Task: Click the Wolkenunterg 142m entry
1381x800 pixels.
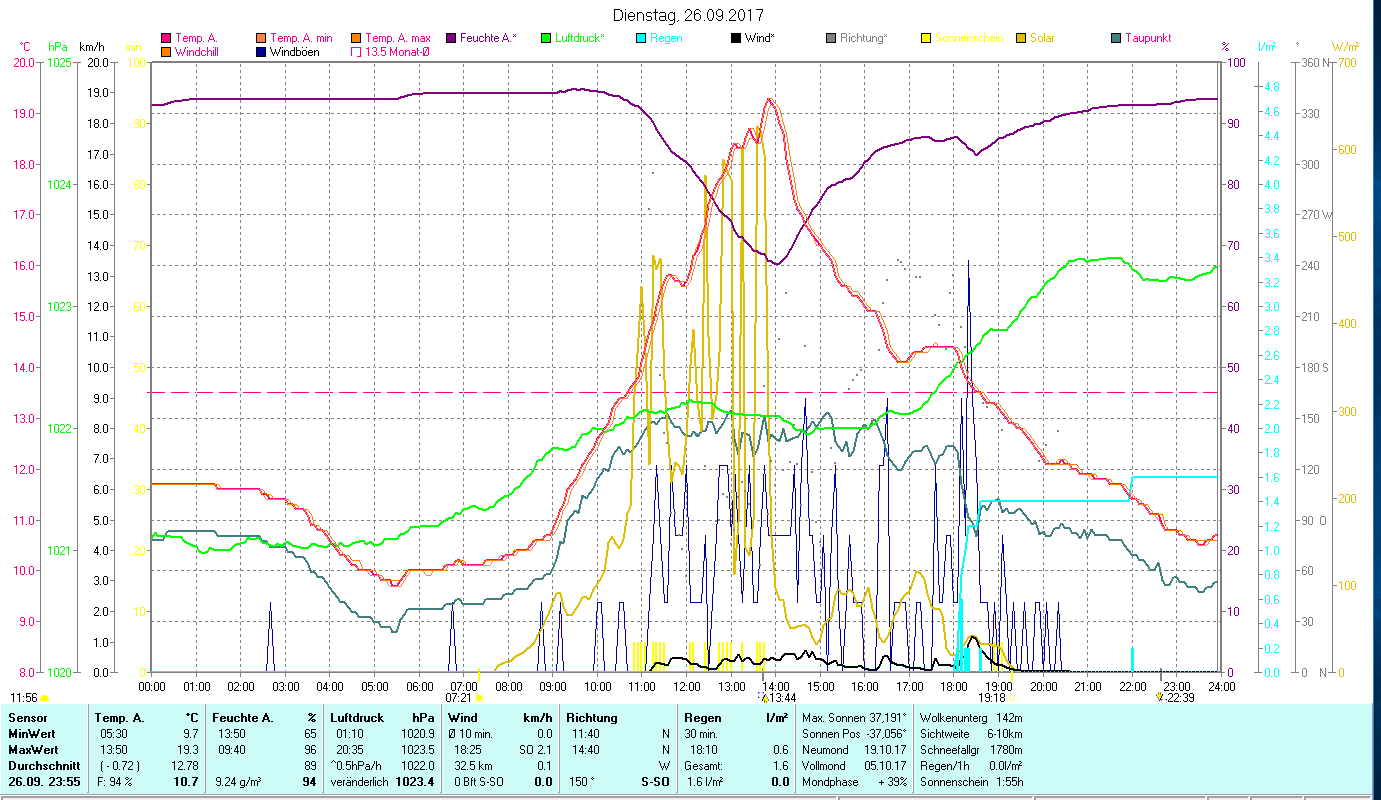Action: pyautogui.click(x=971, y=718)
